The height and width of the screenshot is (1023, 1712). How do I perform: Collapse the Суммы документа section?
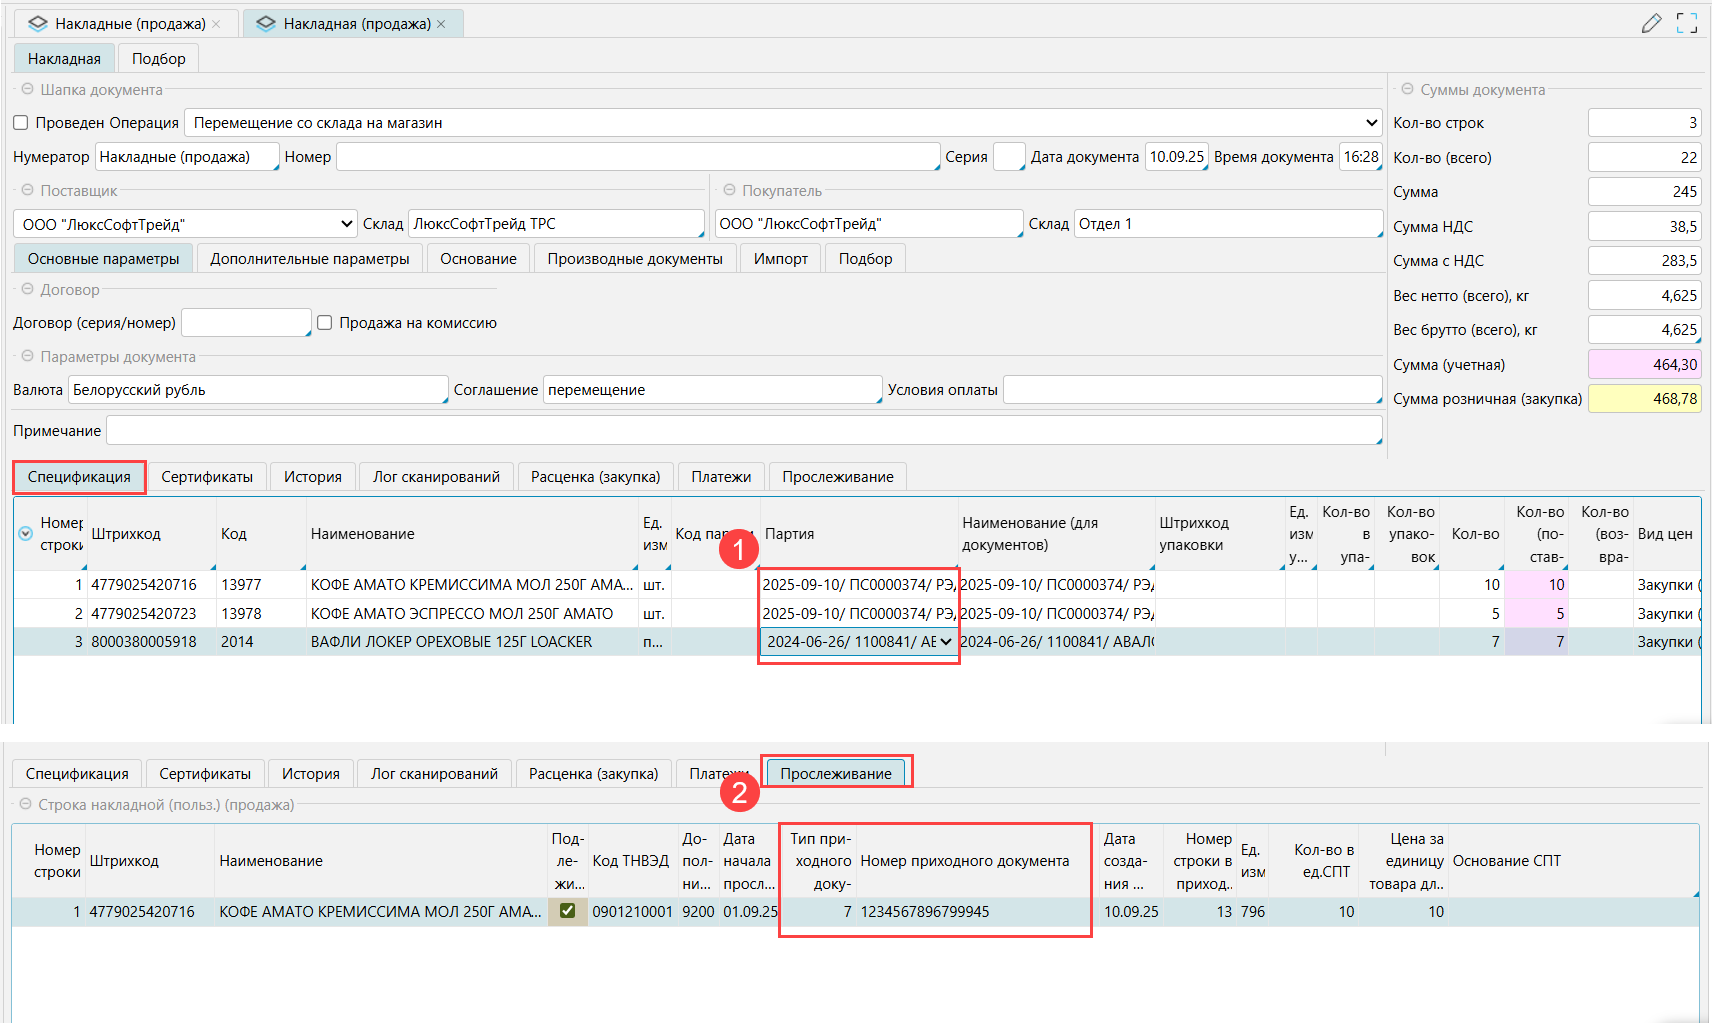[x=1407, y=89]
